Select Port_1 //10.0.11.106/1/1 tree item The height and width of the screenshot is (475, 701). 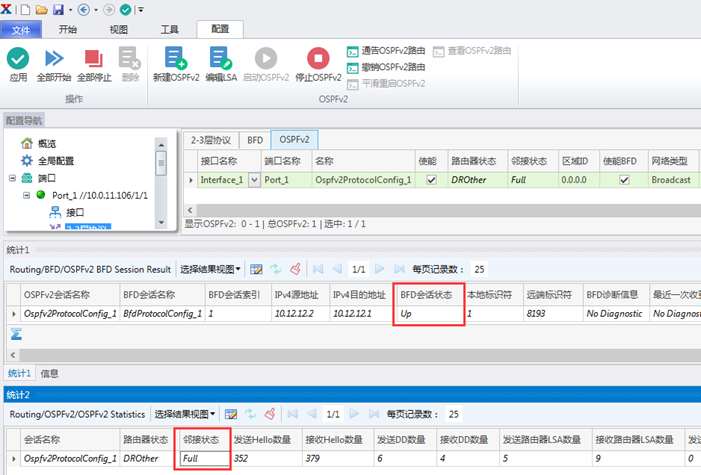point(100,195)
